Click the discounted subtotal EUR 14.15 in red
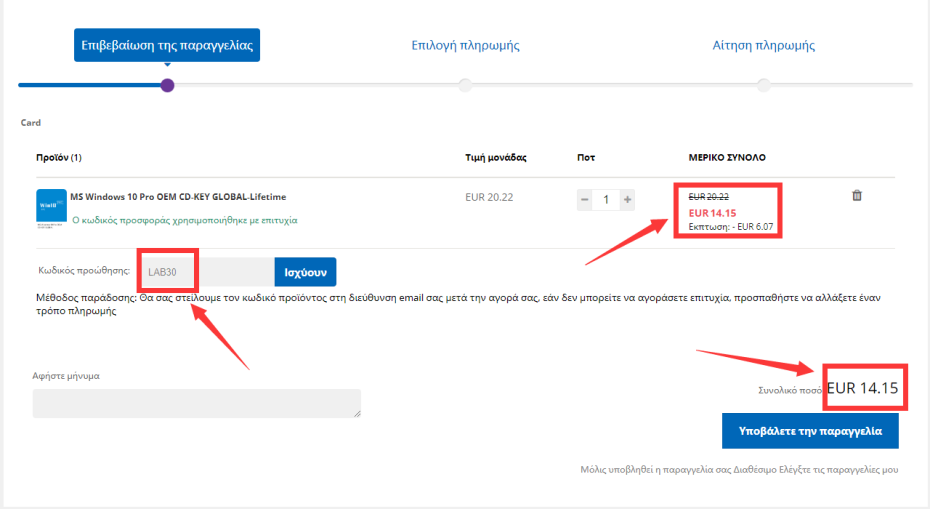Image resolution: width=930 pixels, height=509 pixels. pos(712,213)
